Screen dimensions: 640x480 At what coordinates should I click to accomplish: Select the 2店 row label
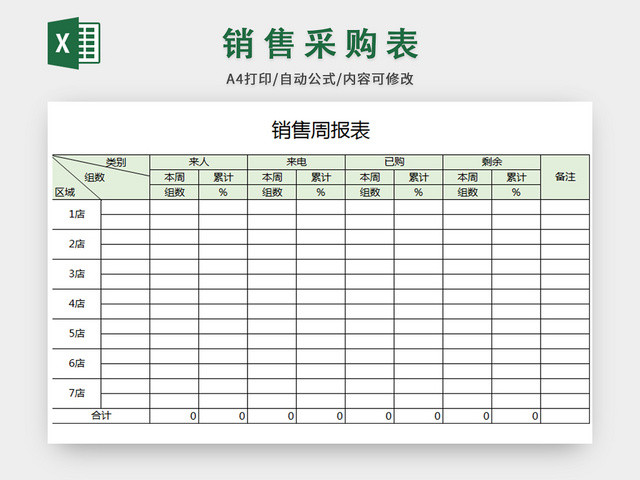pos(77,244)
